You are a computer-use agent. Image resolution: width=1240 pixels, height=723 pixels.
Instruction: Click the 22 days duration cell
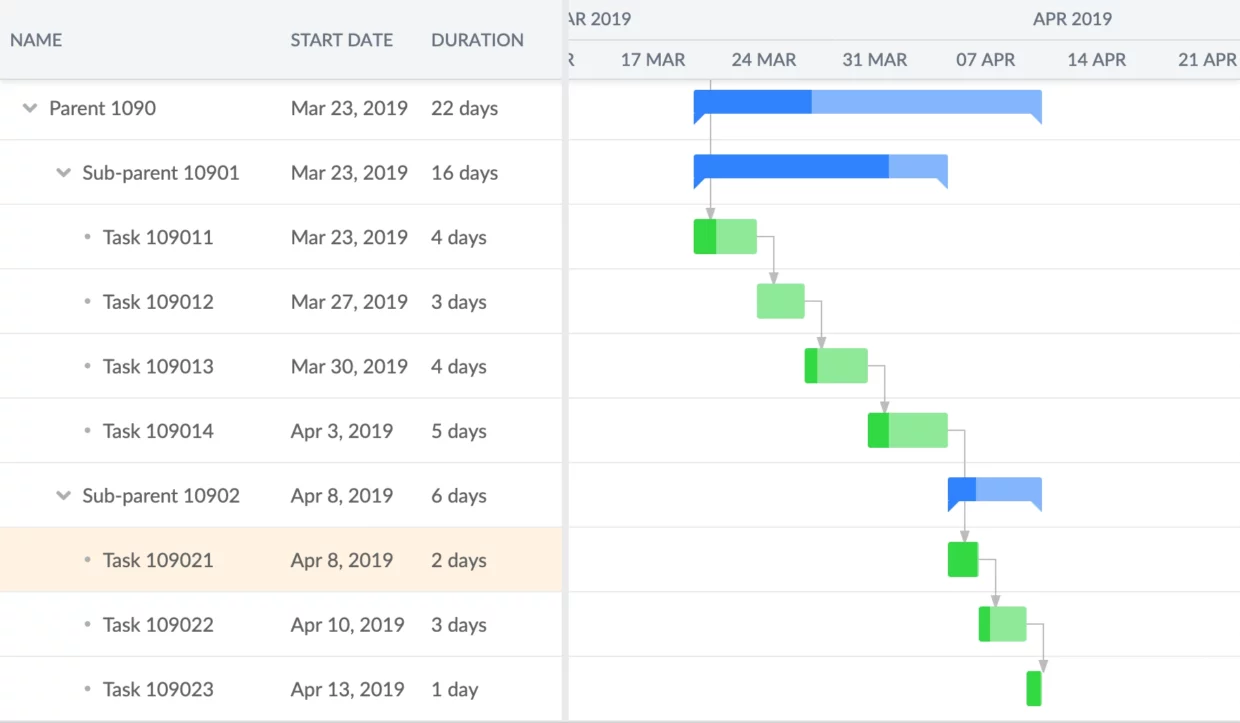pyautogui.click(x=465, y=108)
